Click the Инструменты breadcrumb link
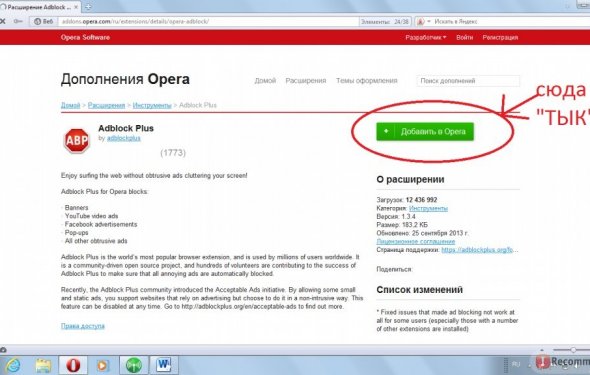 pyautogui.click(x=152, y=105)
